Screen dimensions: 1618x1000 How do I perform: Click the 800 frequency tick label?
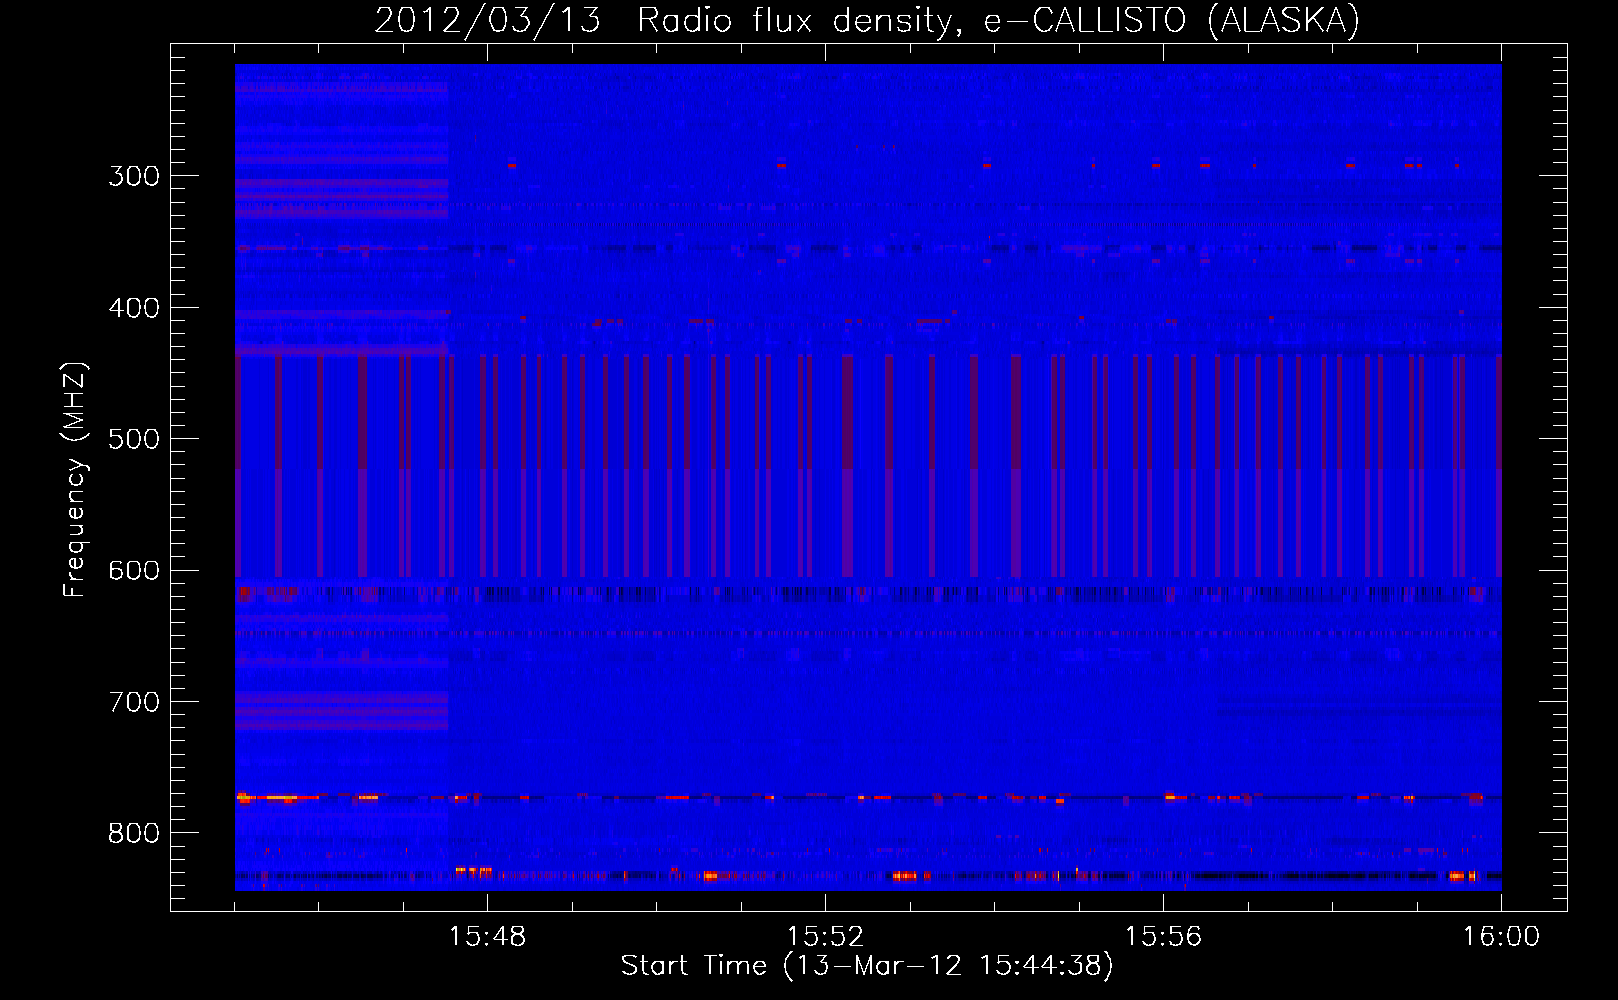(134, 834)
